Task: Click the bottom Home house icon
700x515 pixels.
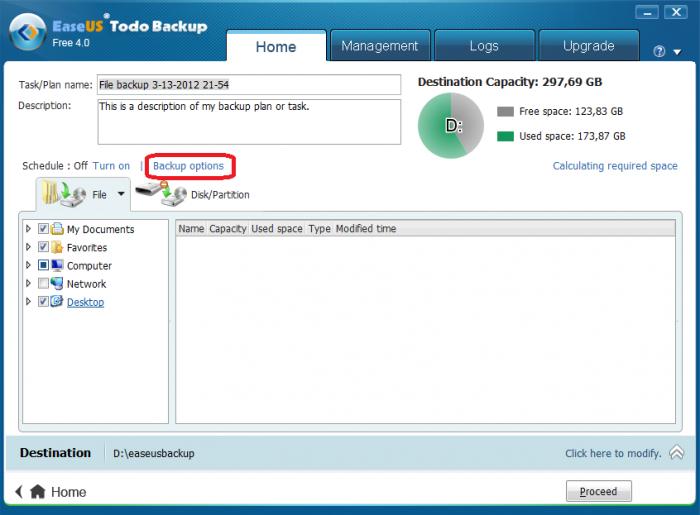Action: tap(38, 492)
